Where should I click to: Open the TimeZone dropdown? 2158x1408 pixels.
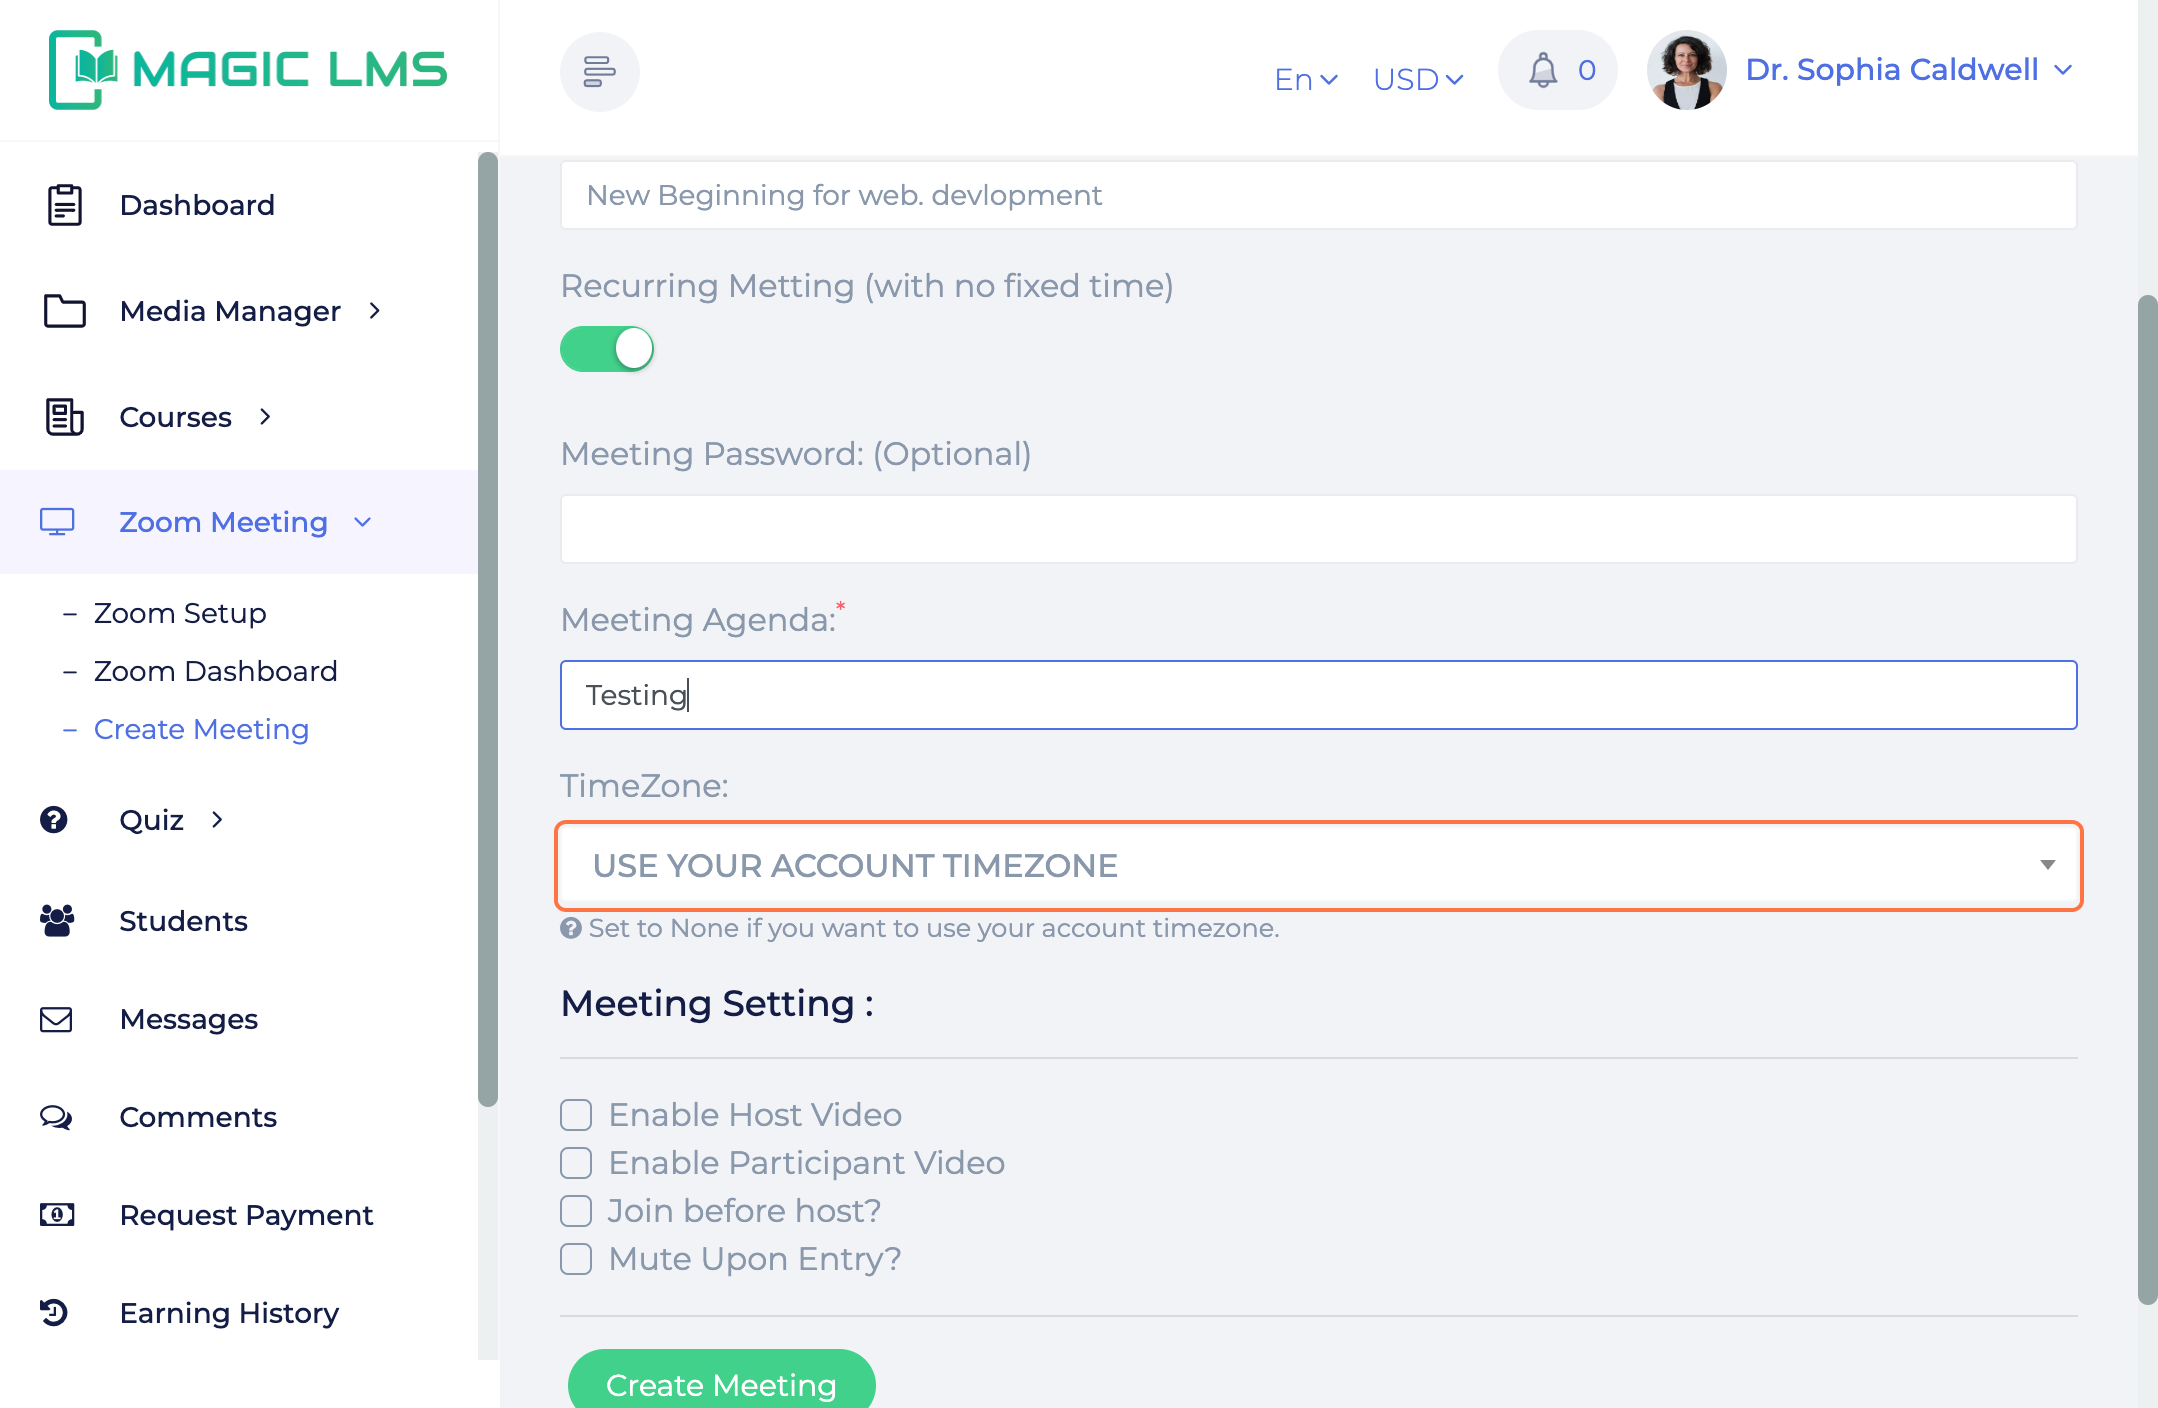1319,866
